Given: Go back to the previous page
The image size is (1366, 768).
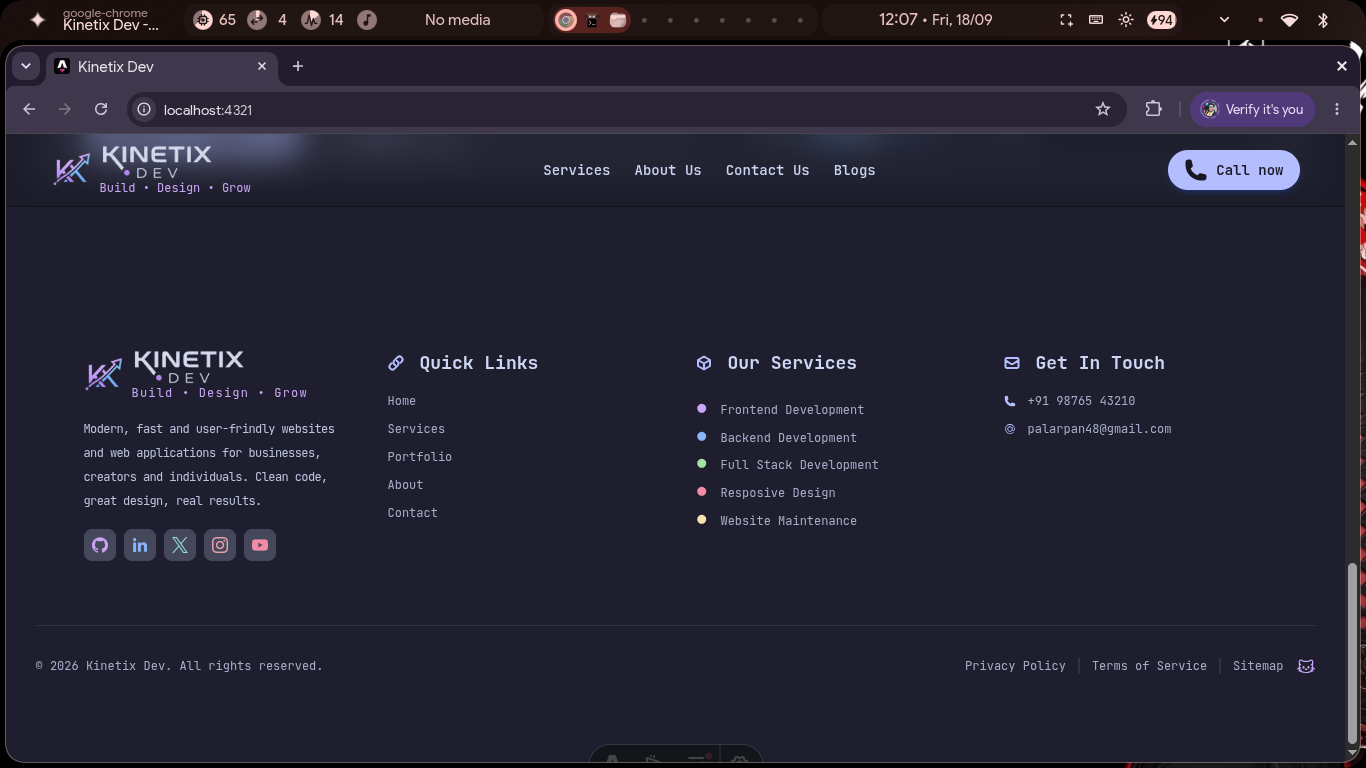Looking at the screenshot, I should point(29,109).
